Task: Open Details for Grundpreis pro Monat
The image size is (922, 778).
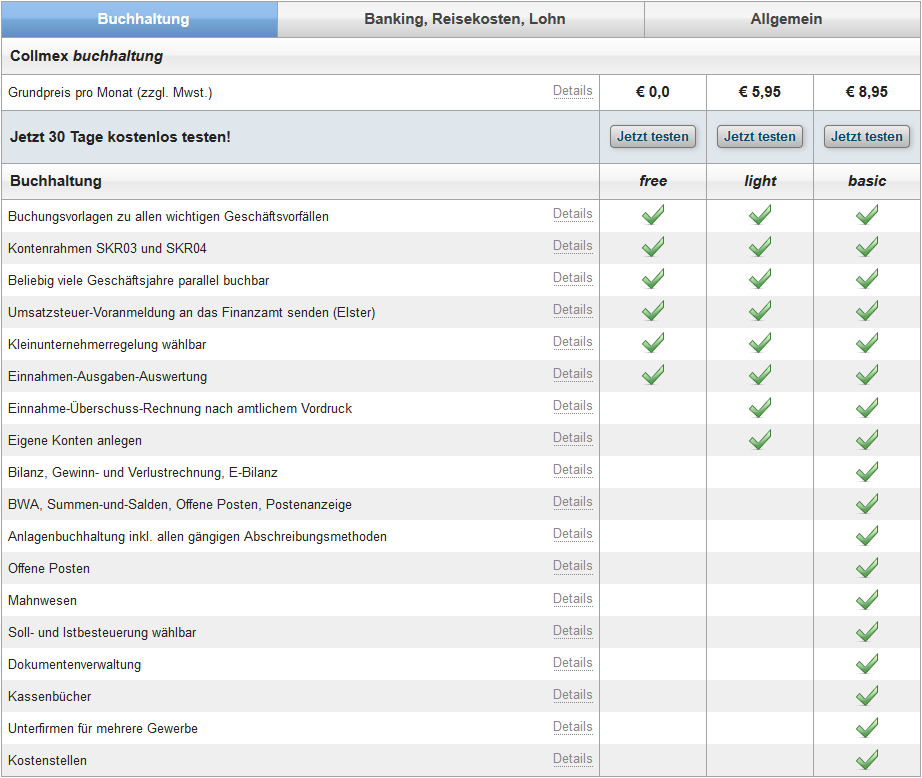Action: coord(573,91)
